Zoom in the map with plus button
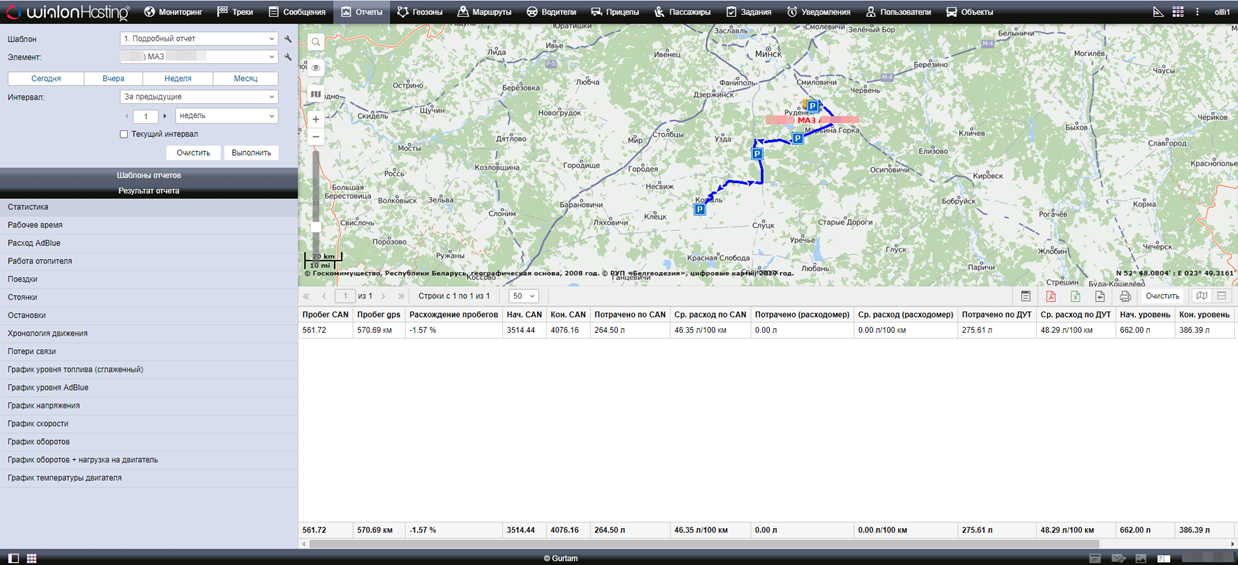The image size is (1238, 565). point(316,119)
